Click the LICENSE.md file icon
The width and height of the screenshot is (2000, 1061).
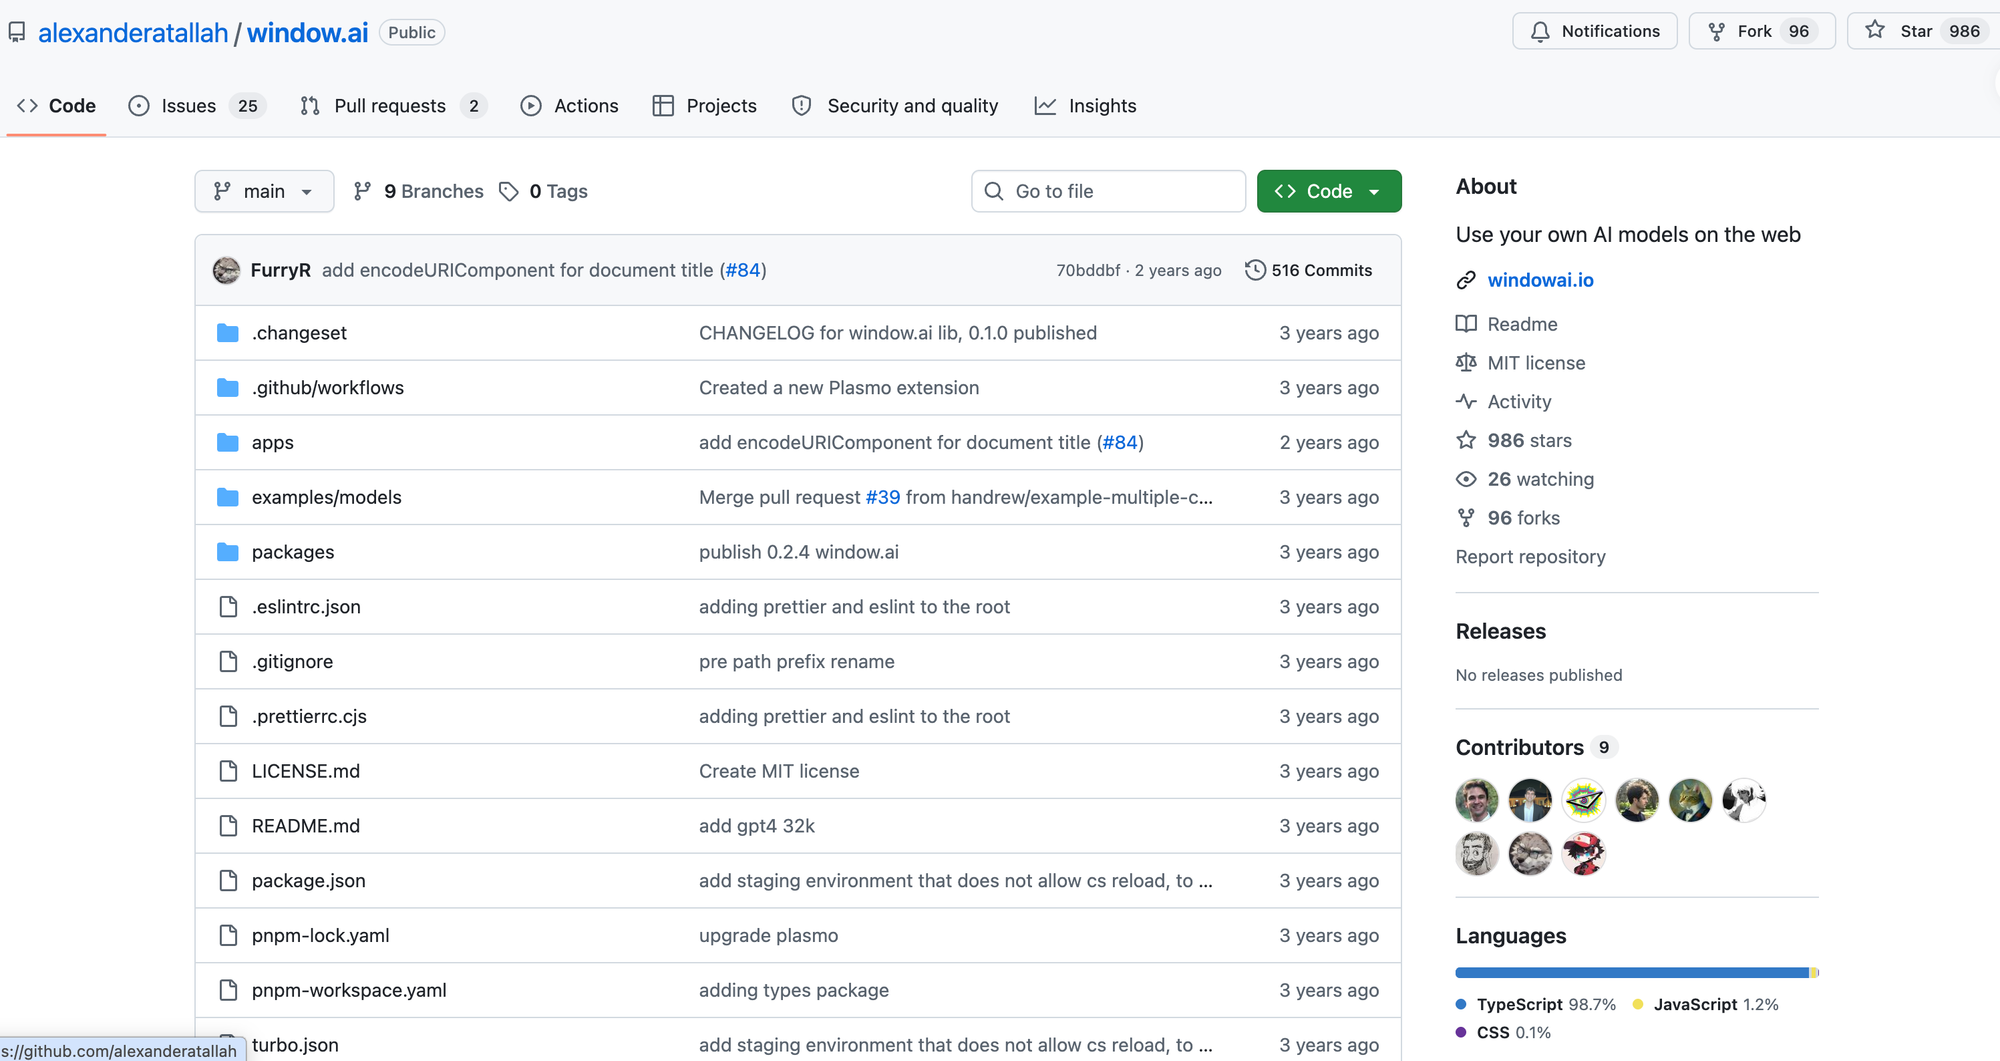pos(228,771)
